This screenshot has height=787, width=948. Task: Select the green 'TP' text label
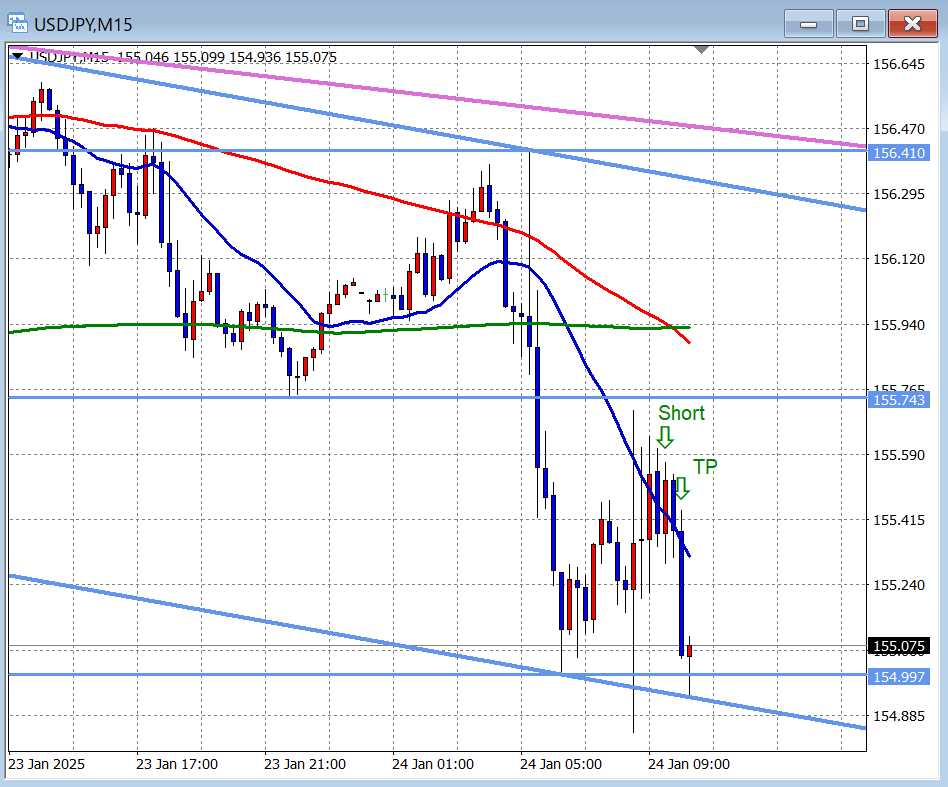point(705,466)
